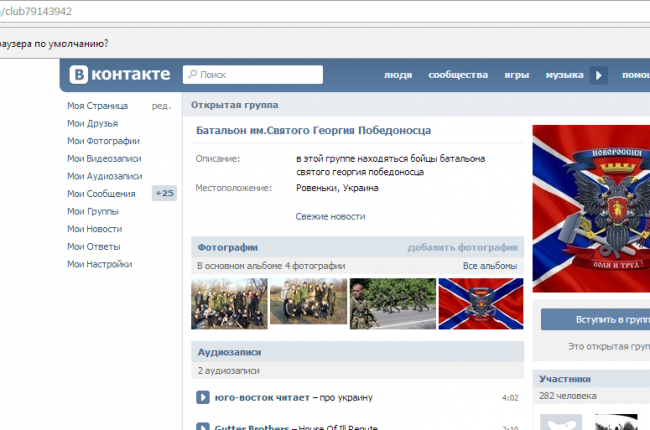Open the сообщества menu item
The width and height of the screenshot is (650, 430).
(458, 75)
